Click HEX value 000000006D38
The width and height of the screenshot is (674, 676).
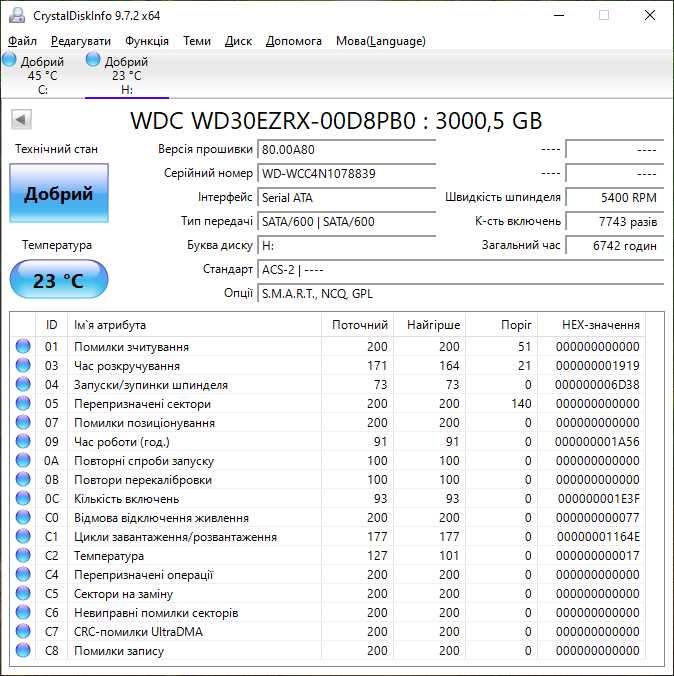pos(597,385)
